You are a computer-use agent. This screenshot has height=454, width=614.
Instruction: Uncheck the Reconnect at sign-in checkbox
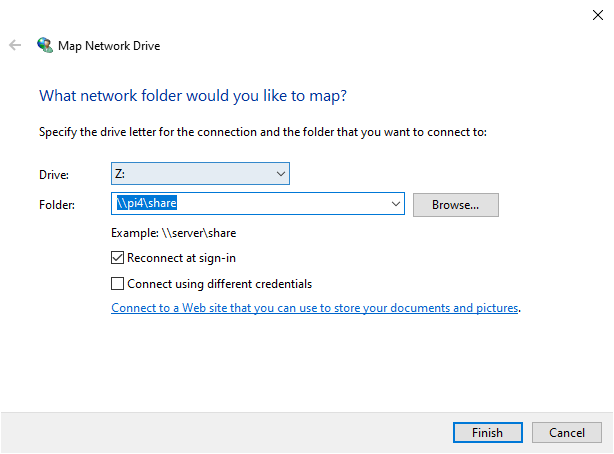pyautogui.click(x=118, y=258)
